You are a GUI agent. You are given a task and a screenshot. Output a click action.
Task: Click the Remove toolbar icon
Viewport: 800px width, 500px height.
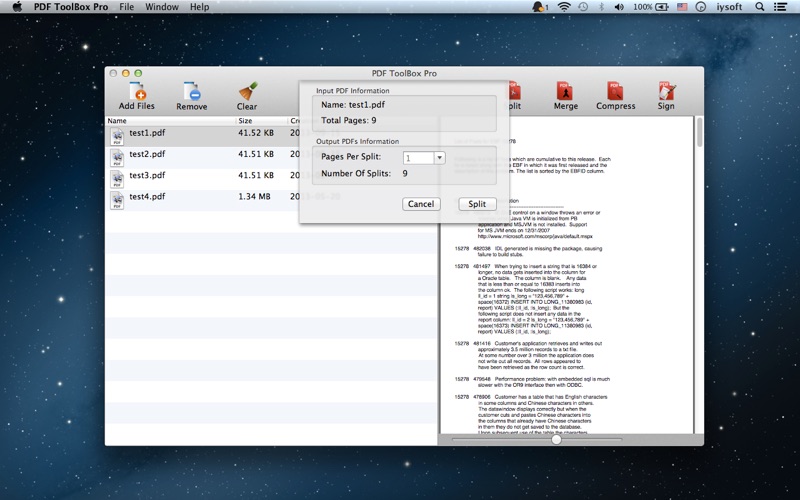[x=192, y=91]
